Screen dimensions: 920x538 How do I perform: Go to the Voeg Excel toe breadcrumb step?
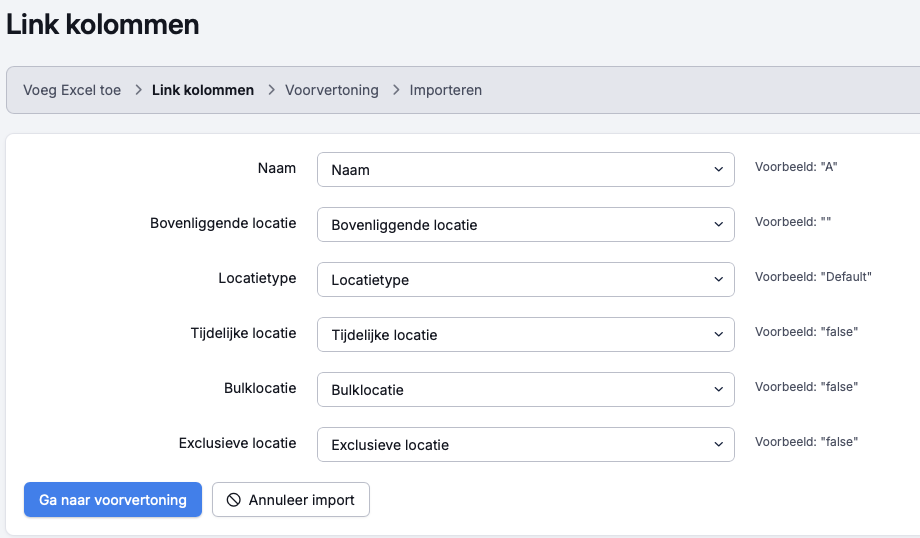pyautogui.click(x=72, y=90)
